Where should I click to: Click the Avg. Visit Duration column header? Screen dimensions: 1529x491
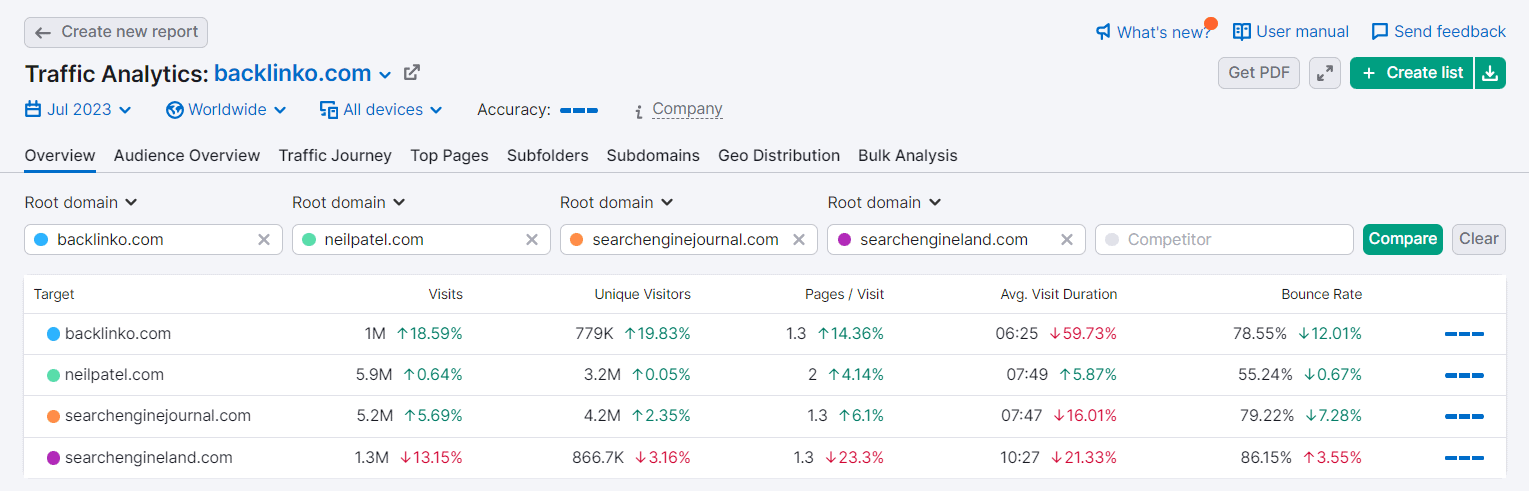[x=1059, y=295]
